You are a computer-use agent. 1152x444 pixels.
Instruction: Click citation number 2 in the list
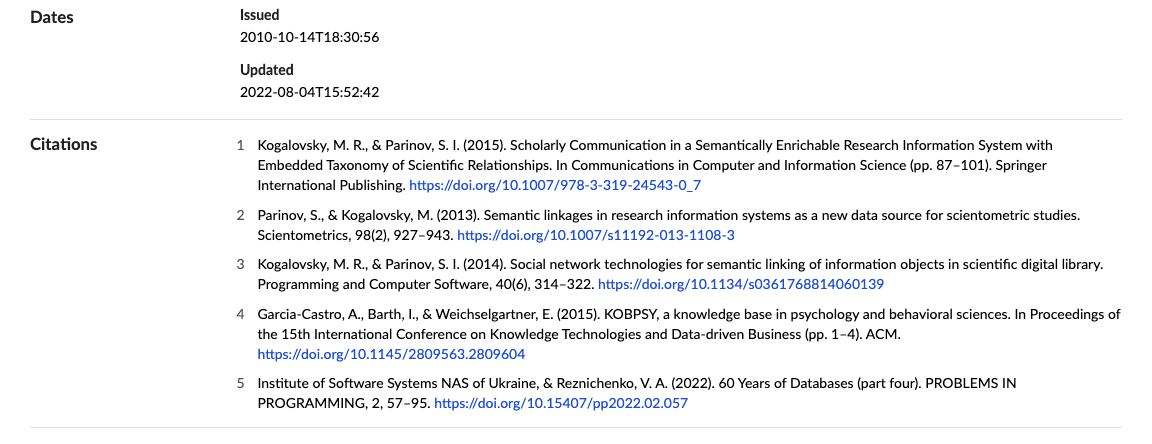pyautogui.click(x=240, y=215)
